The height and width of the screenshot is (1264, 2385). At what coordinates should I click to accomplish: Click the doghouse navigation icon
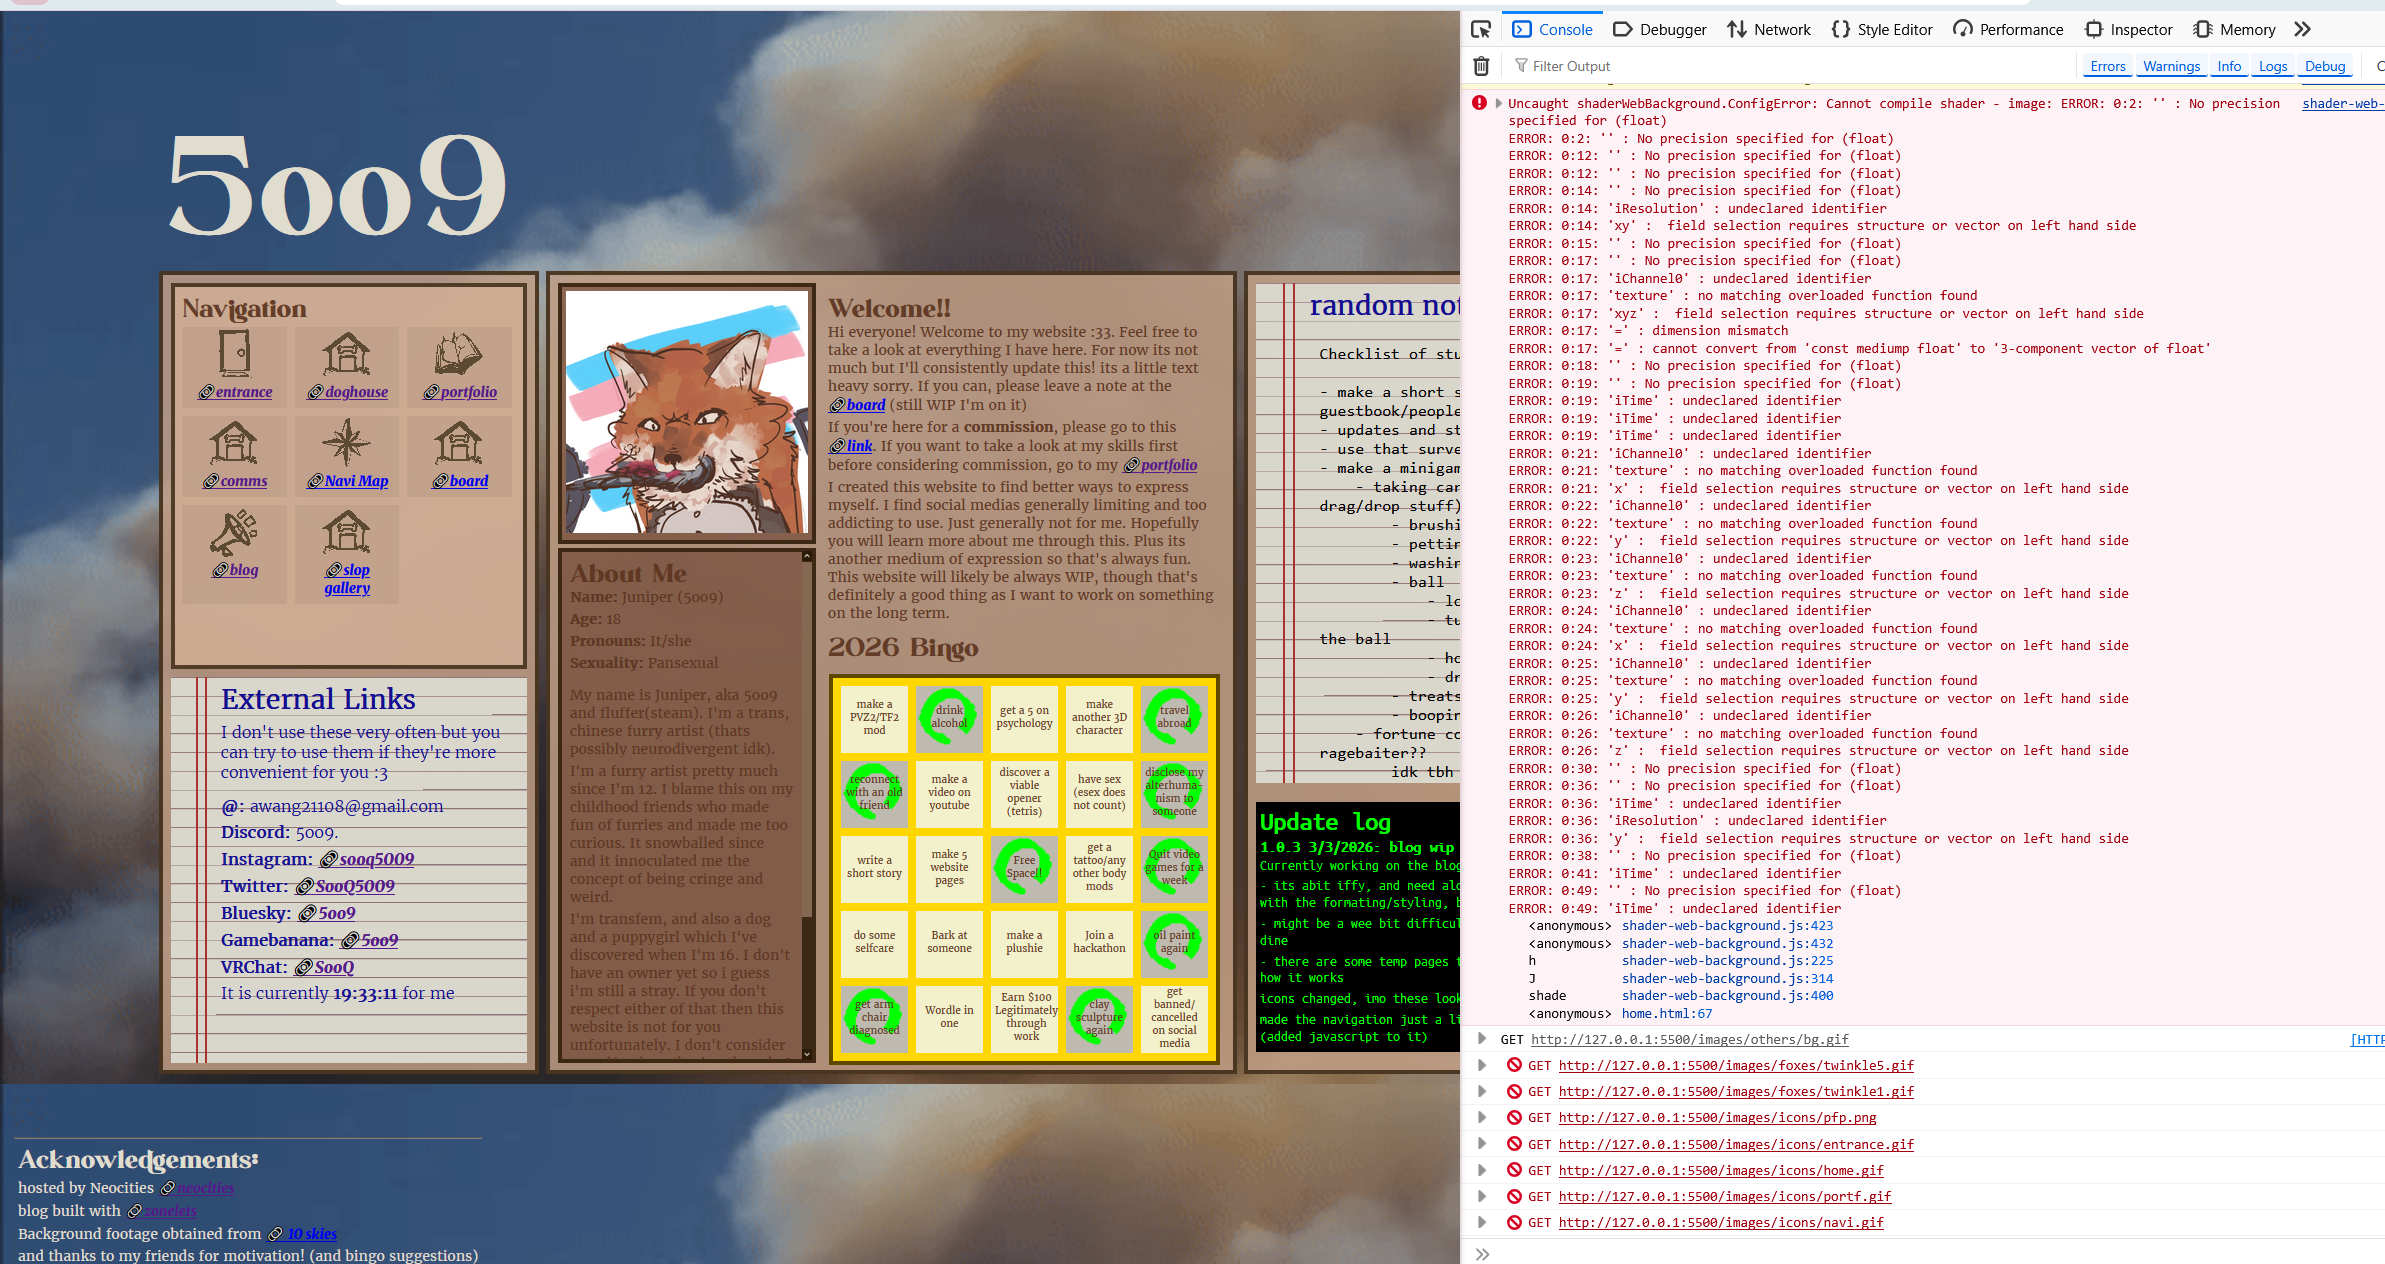click(346, 354)
